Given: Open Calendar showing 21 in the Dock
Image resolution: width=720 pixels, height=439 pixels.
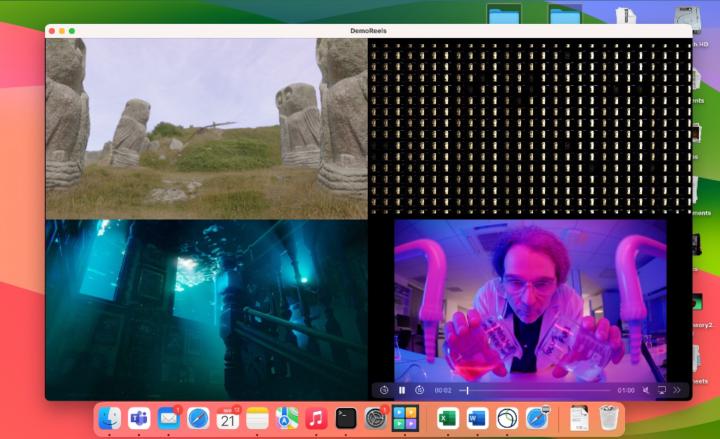Looking at the screenshot, I should click(x=228, y=418).
